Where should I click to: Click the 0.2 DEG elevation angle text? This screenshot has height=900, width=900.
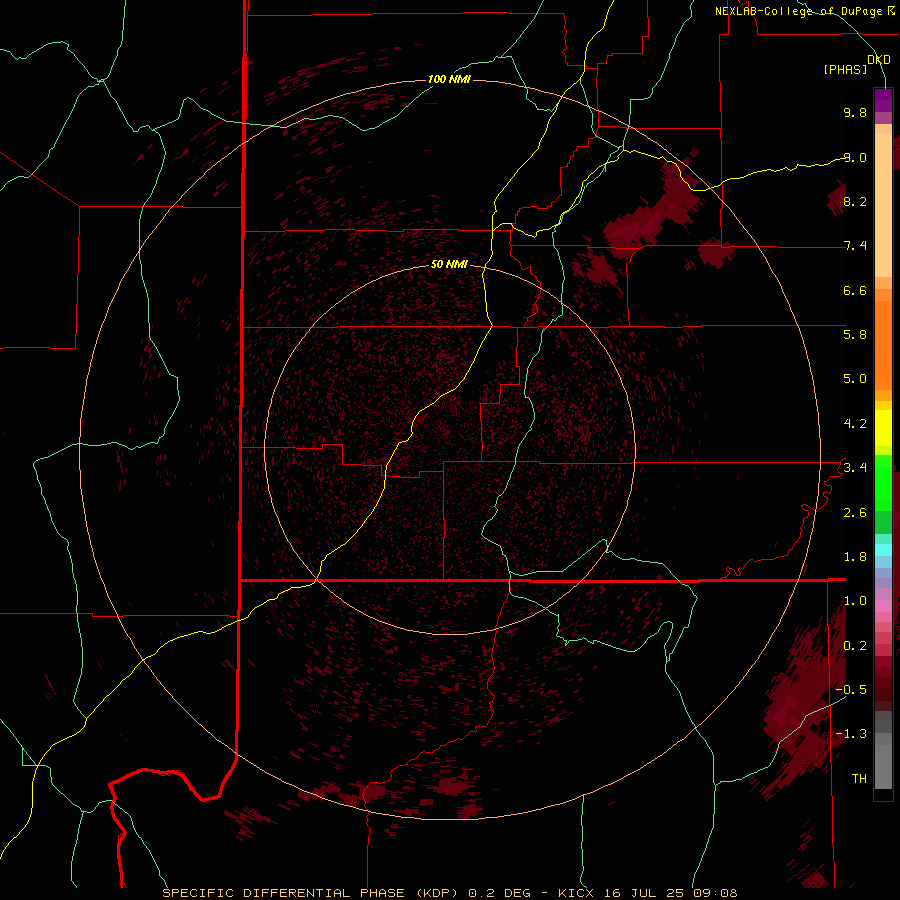tap(499, 893)
